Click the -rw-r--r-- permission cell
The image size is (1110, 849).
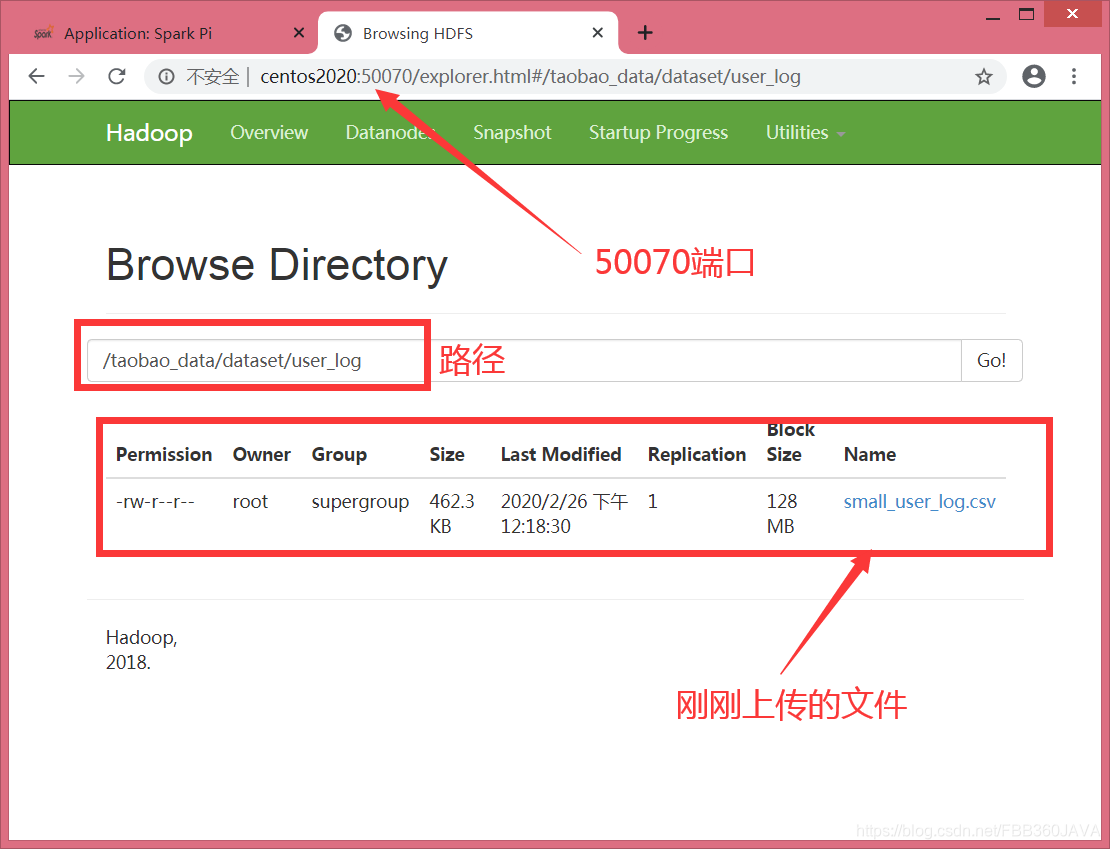[x=155, y=502]
